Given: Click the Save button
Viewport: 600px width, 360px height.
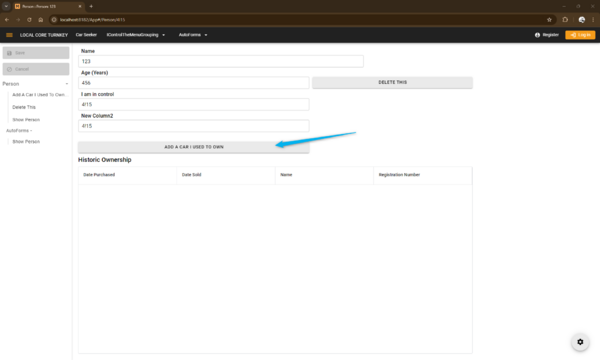Looking at the screenshot, I should [x=36, y=53].
